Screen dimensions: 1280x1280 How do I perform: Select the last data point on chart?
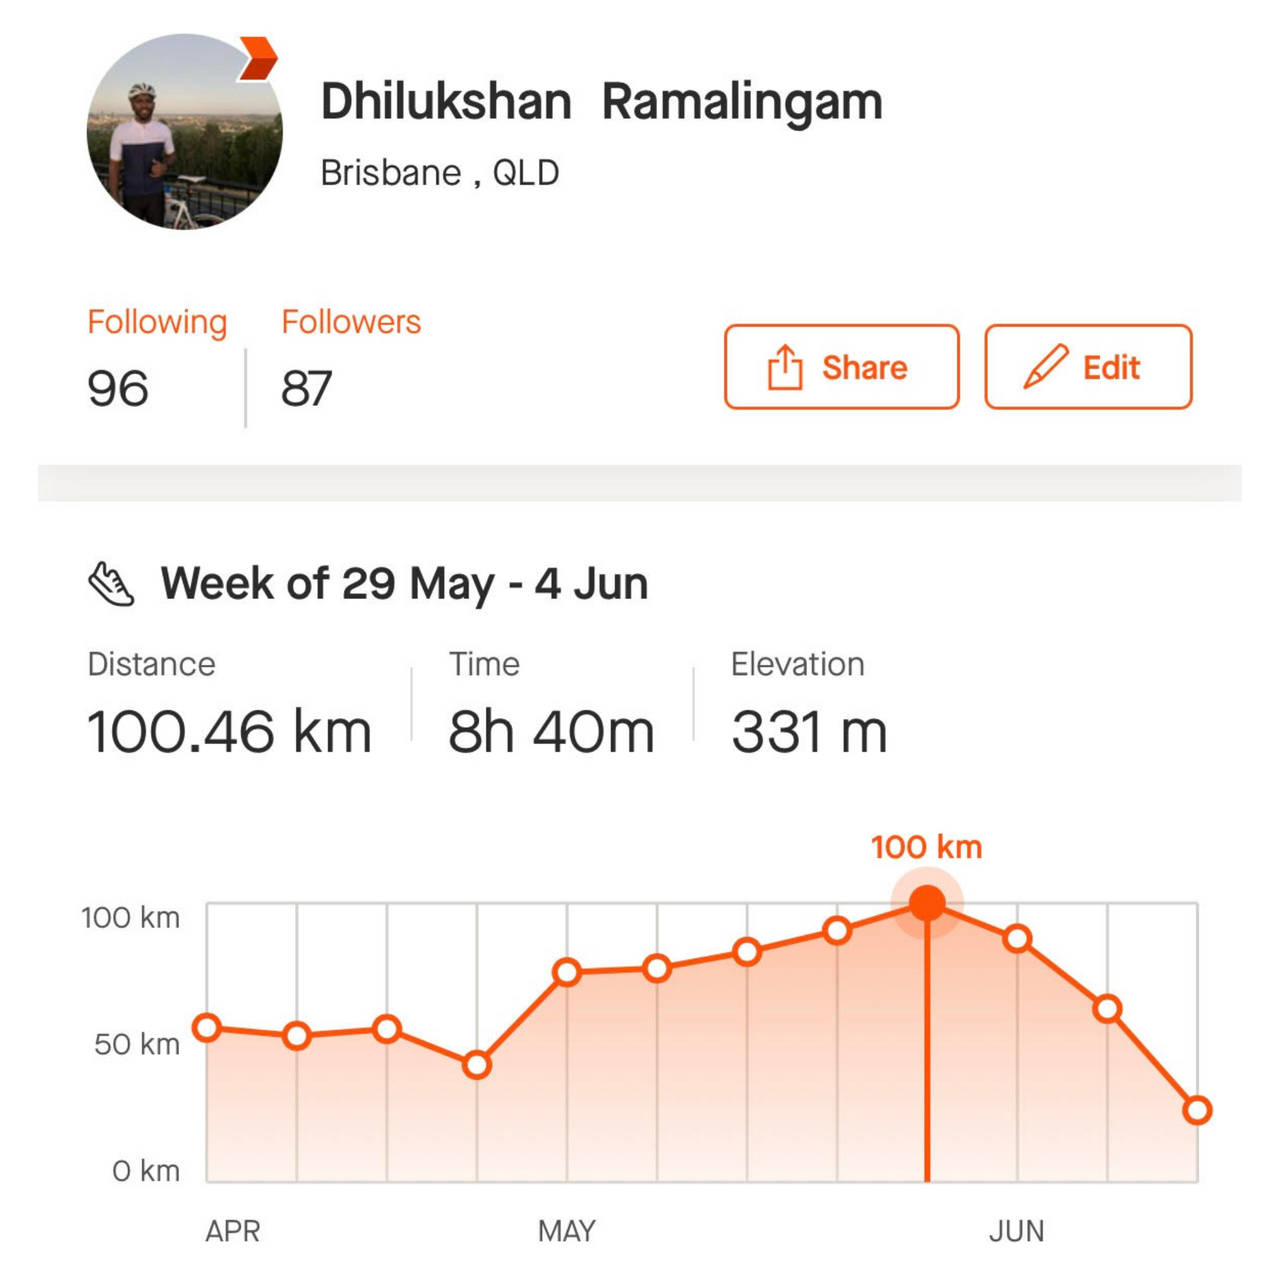click(x=1197, y=1110)
